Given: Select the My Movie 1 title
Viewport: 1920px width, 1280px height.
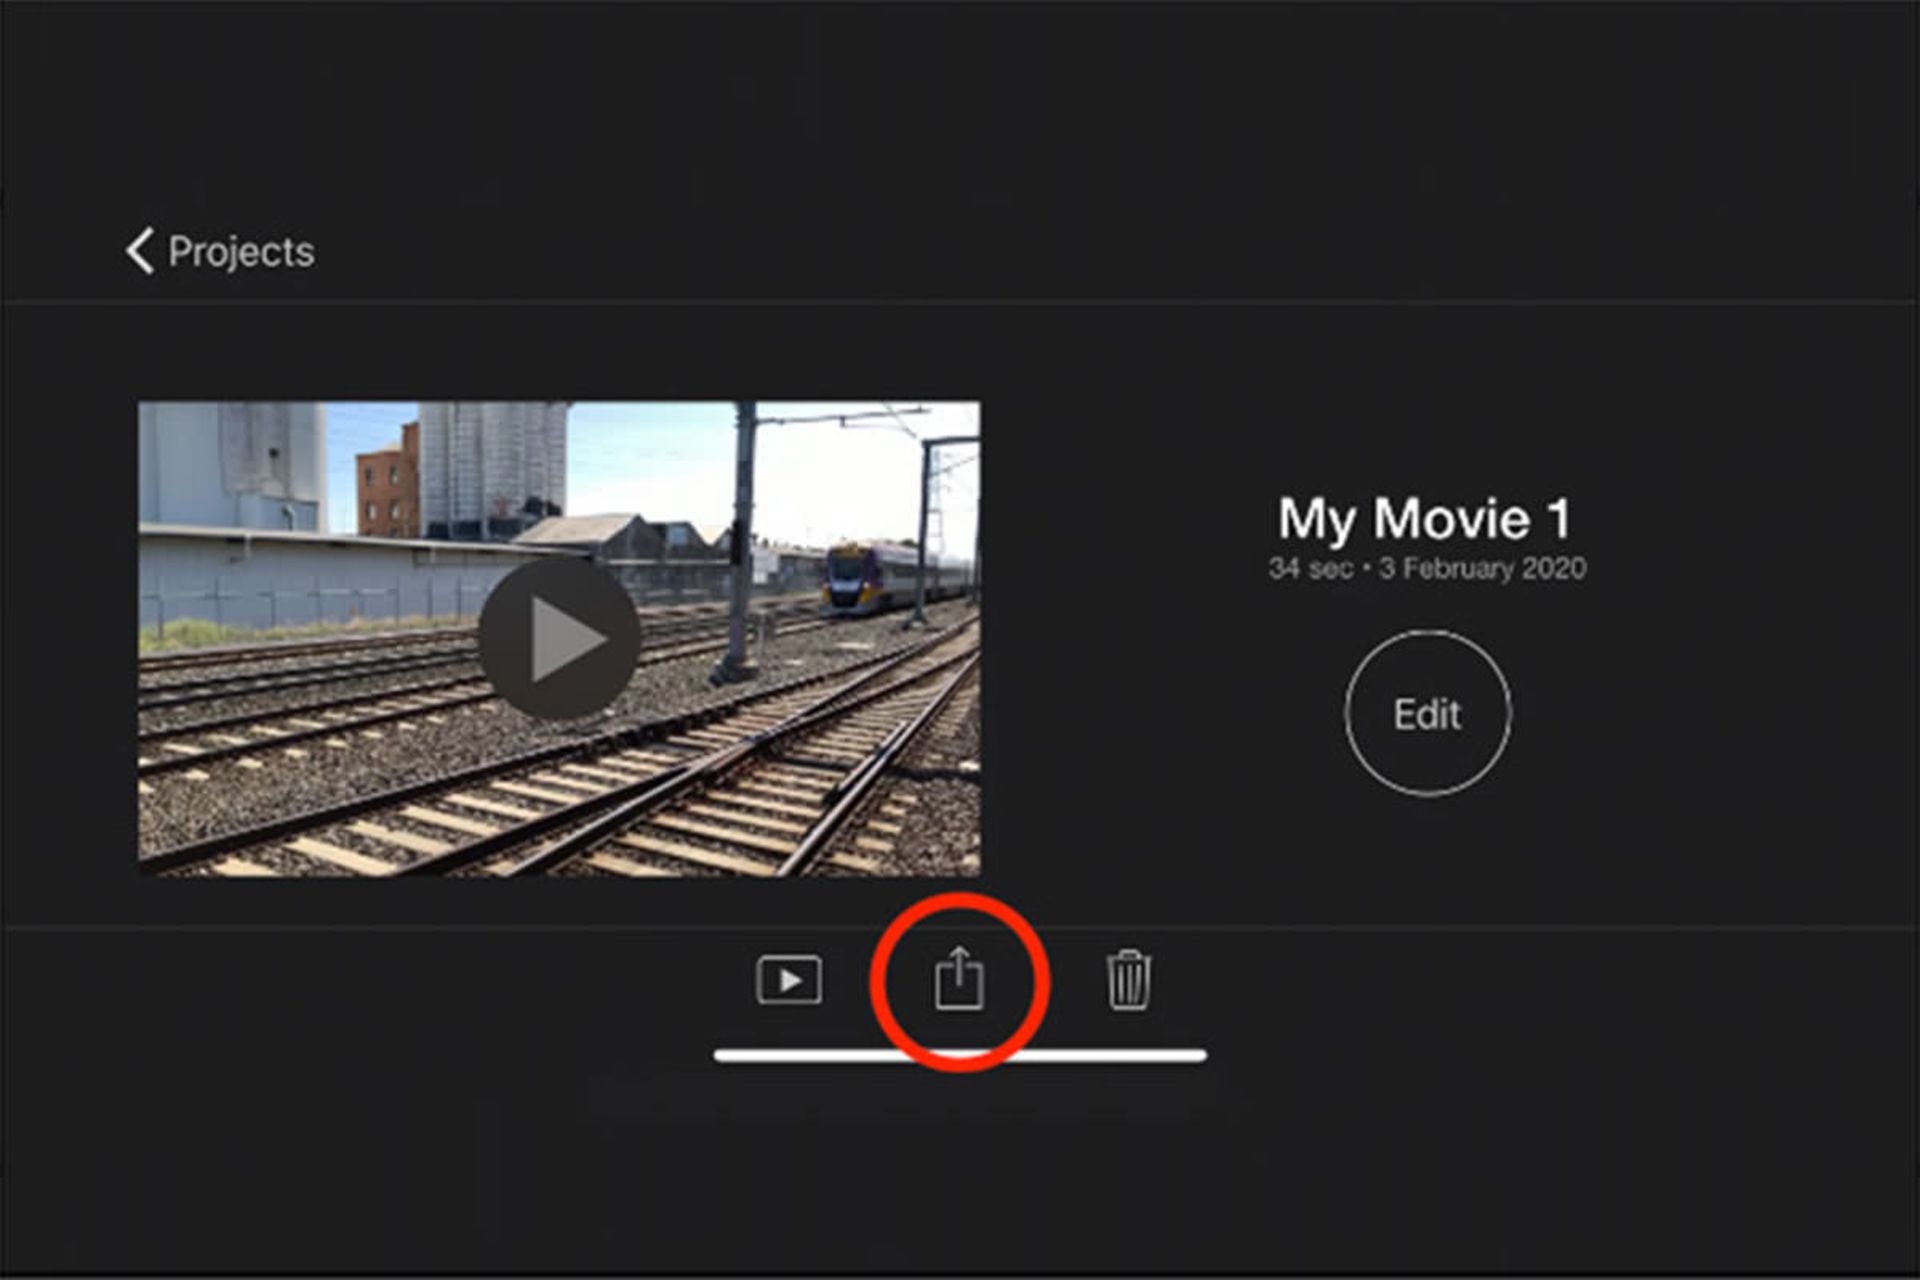Looking at the screenshot, I should coord(1425,519).
